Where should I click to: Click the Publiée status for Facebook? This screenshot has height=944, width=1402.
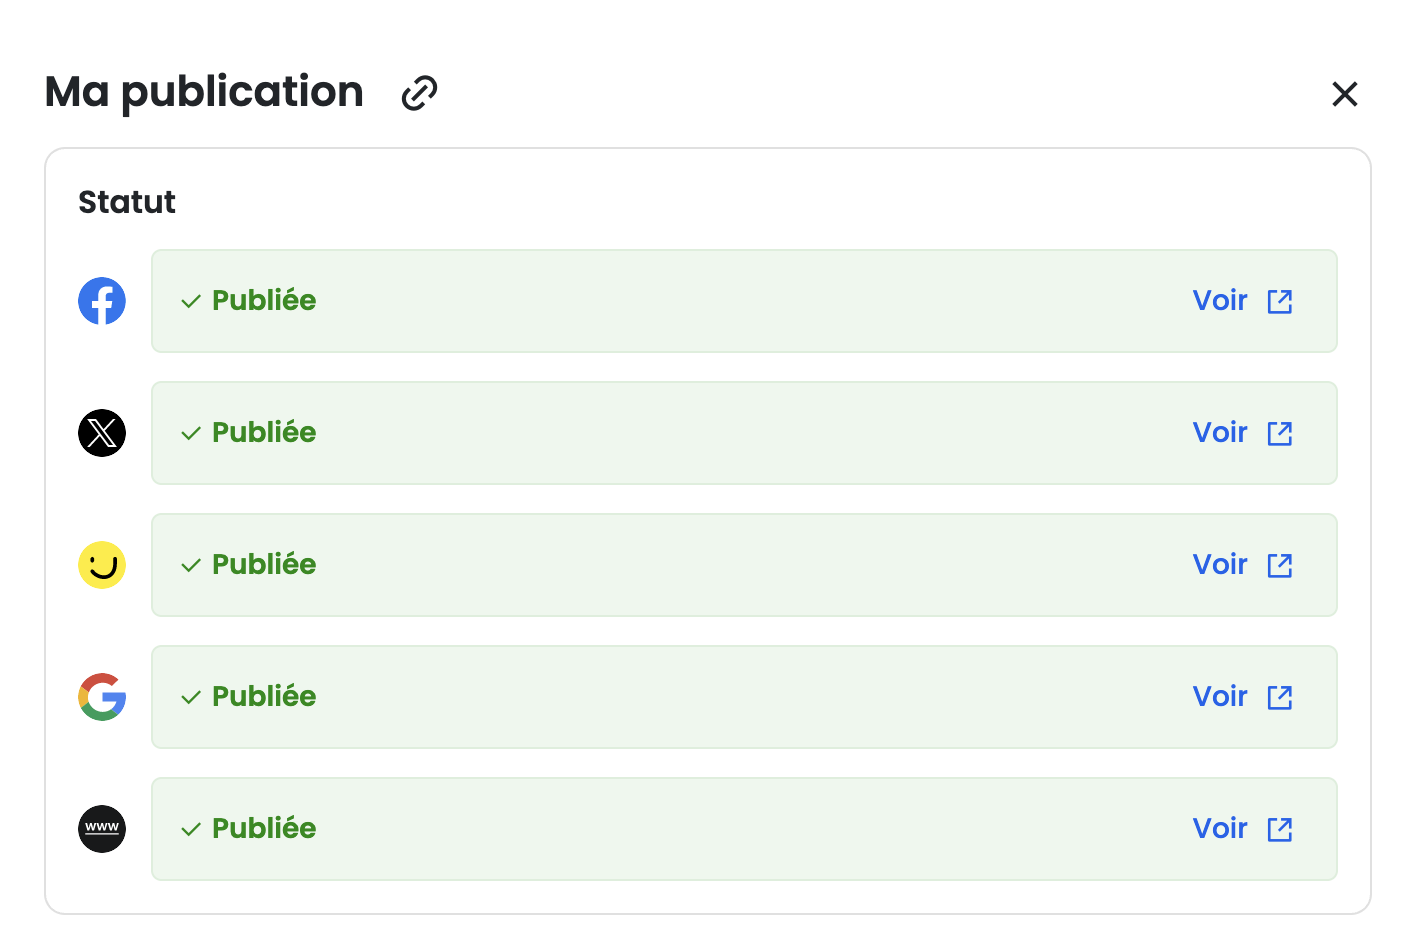click(x=263, y=301)
